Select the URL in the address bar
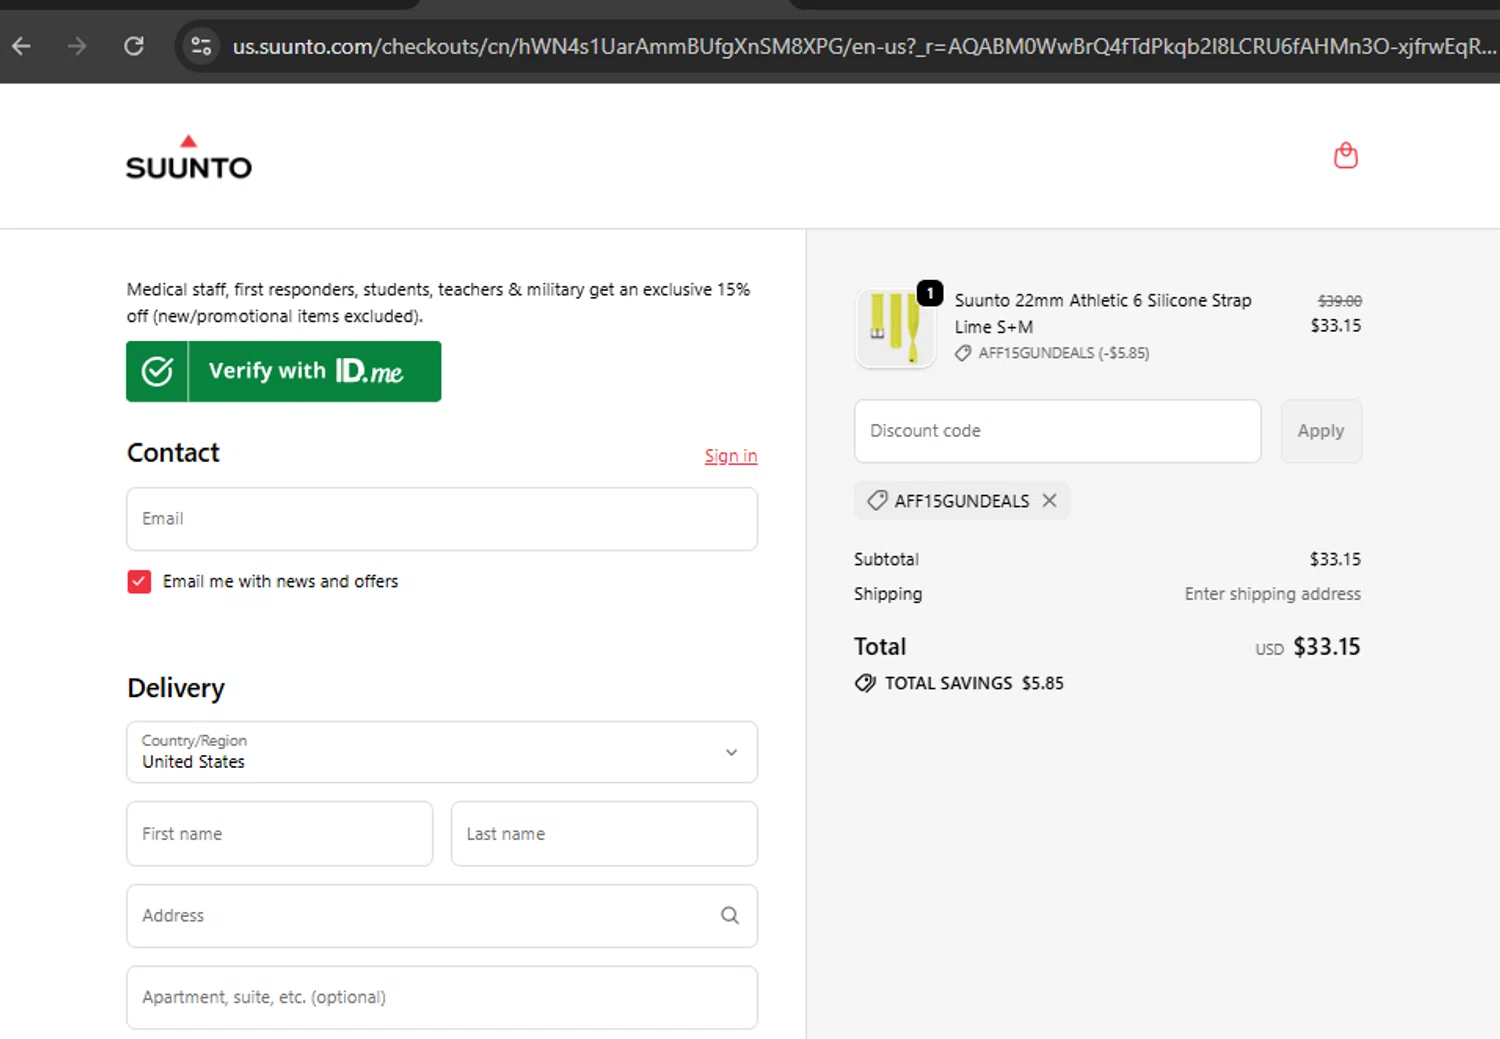Image resolution: width=1500 pixels, height=1039 pixels. pyautogui.click(x=863, y=46)
